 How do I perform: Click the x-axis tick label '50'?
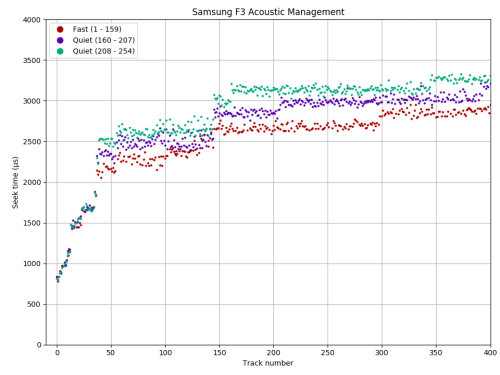tap(111, 353)
